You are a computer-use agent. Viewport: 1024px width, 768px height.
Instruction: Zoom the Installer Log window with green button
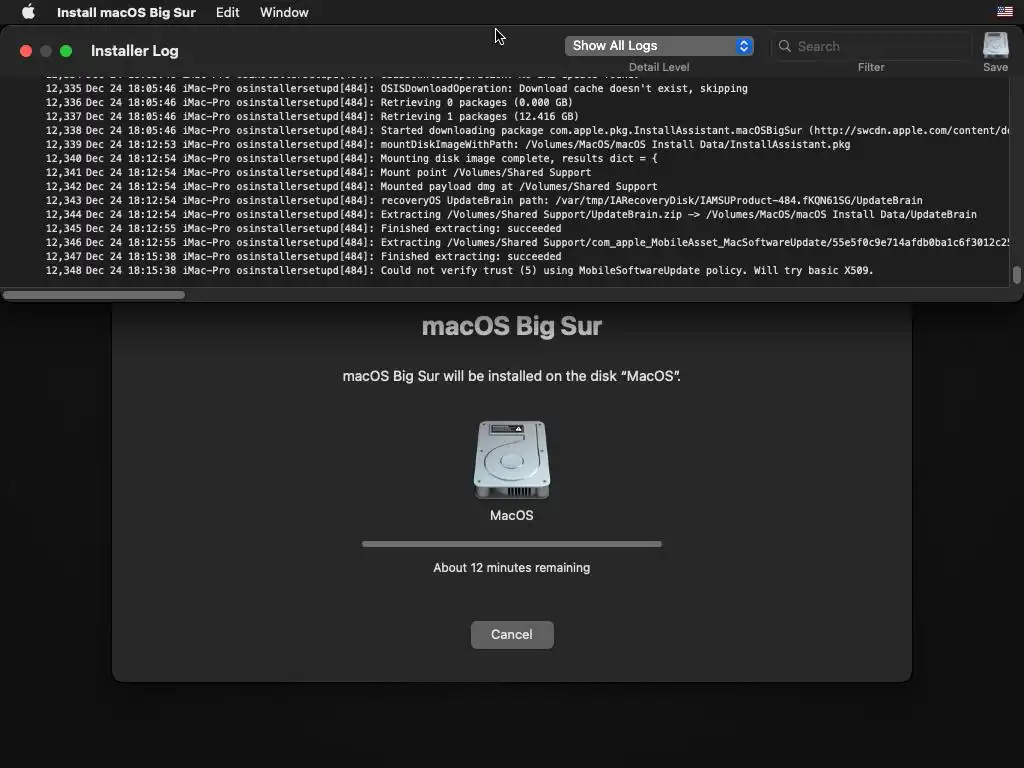(66, 51)
